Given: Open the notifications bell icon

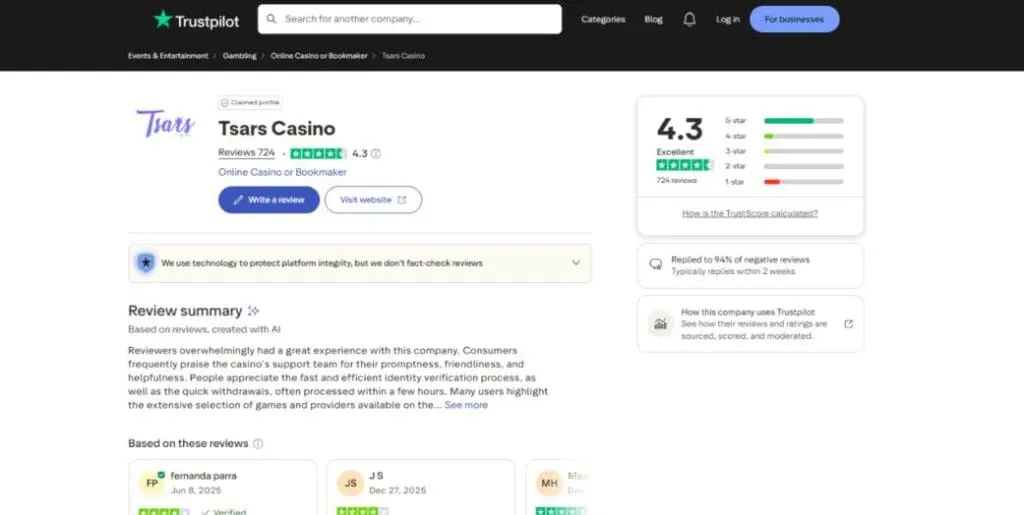Looking at the screenshot, I should 689,19.
